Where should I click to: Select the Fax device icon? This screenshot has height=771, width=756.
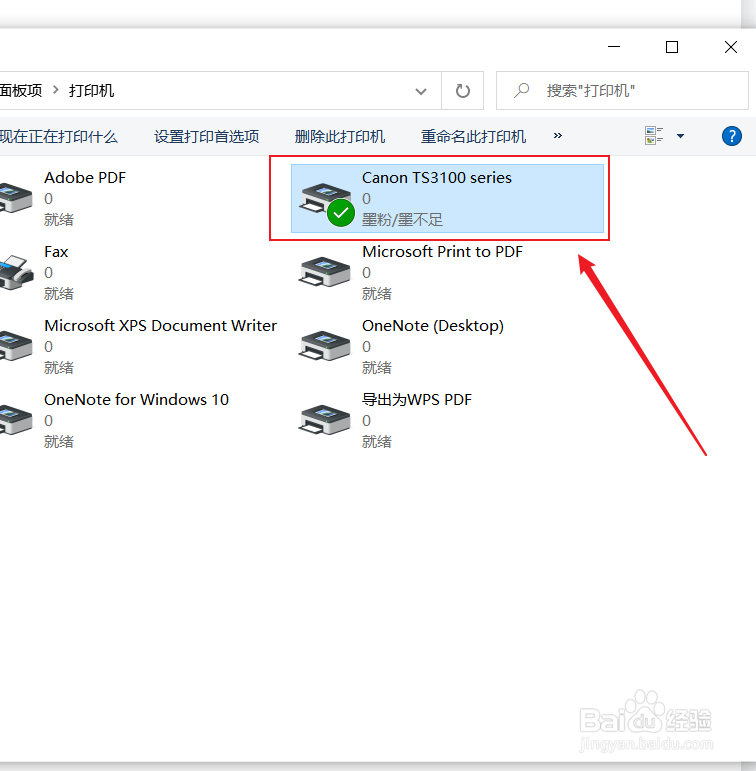click(16, 271)
